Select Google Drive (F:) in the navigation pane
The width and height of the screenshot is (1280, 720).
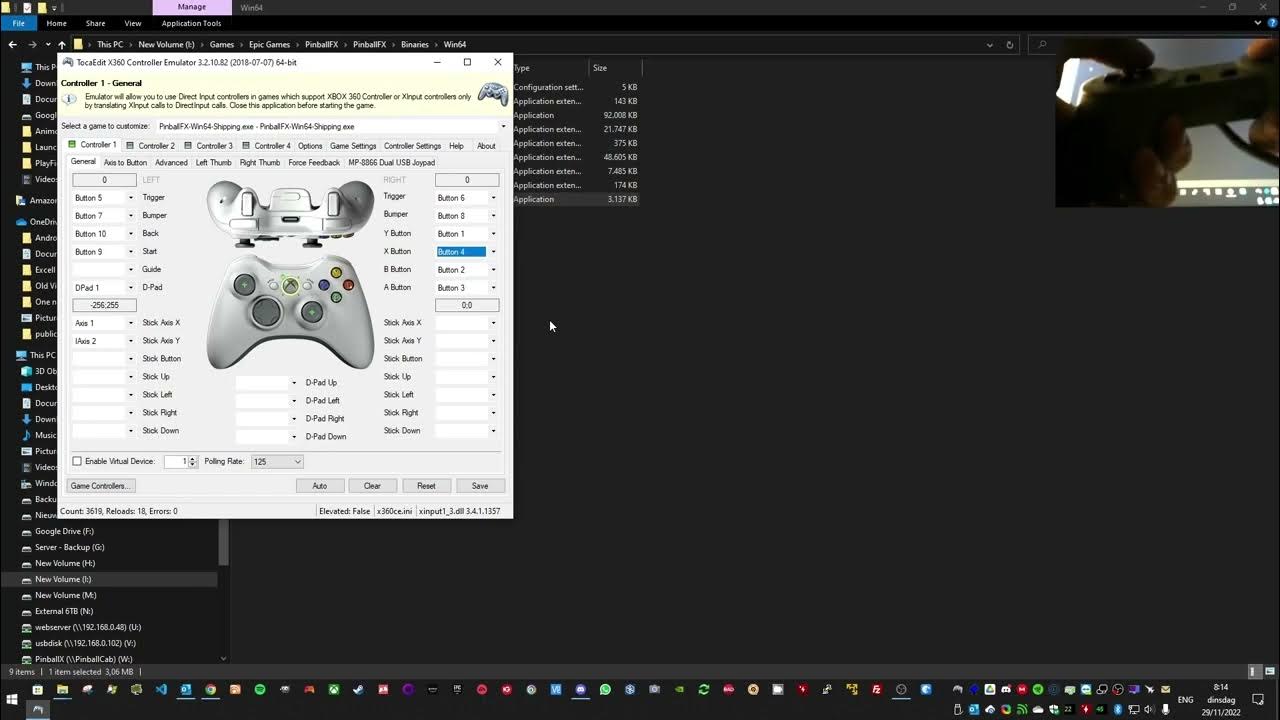tap(64, 531)
